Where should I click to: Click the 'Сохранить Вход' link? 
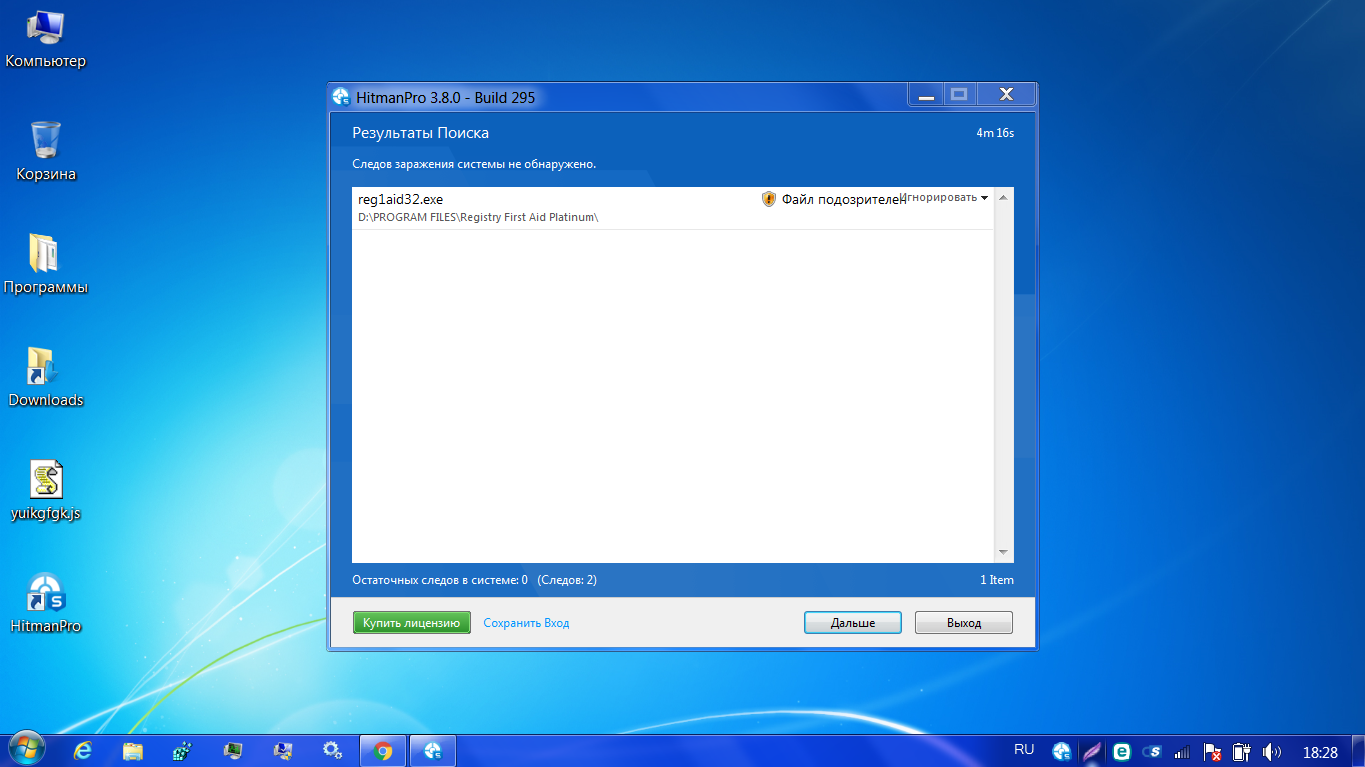pos(526,623)
